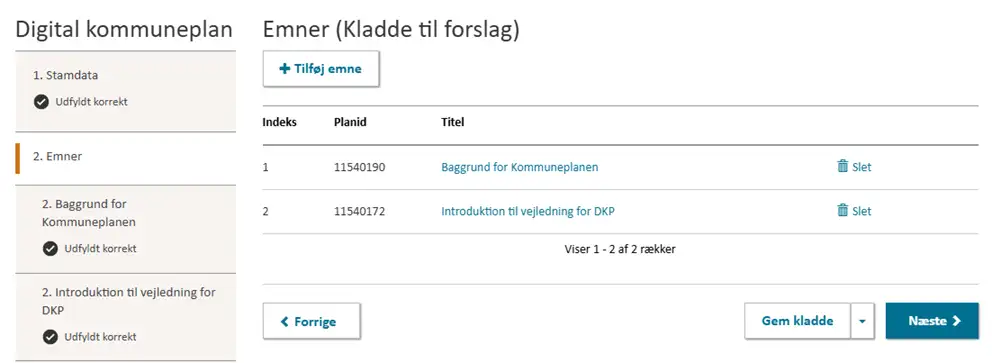The width and height of the screenshot is (992, 363).
Task: Click checkmark icon under 1. Stamdata
Action: coord(41,102)
